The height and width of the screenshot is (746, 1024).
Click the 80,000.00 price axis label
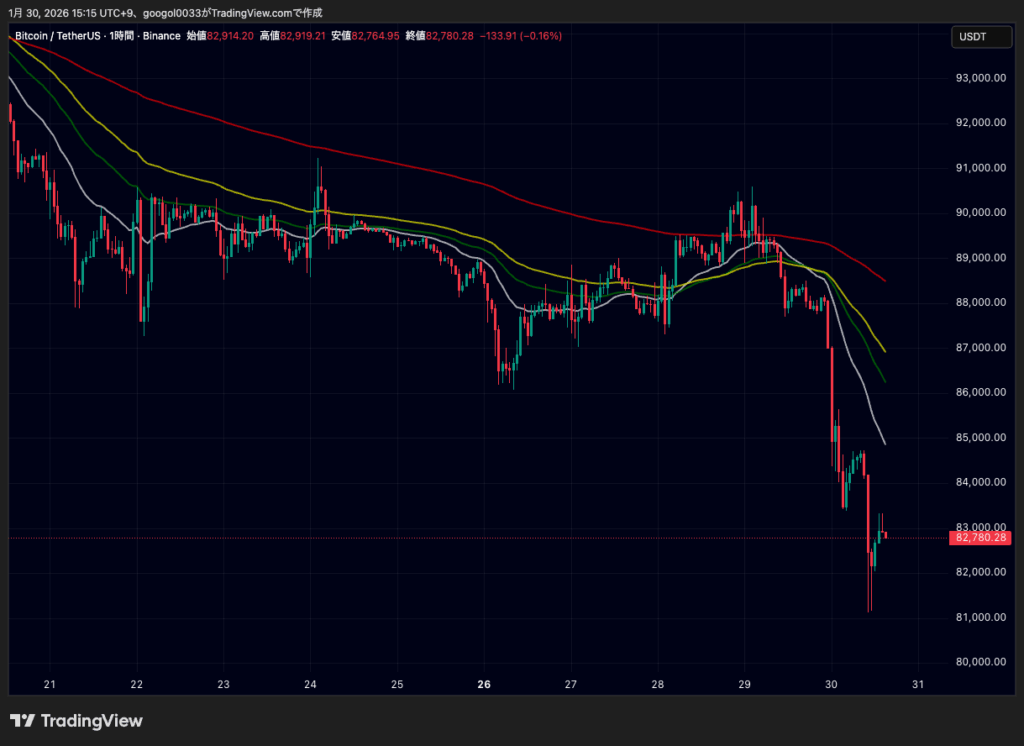point(980,662)
